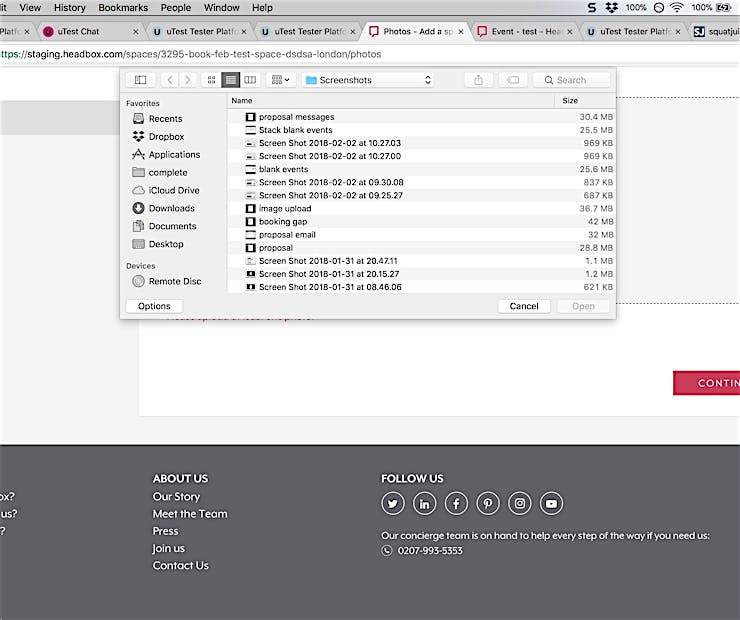Select Downloads in the Favorites sidebar
Image resolution: width=740 pixels, height=620 pixels.
171,209
